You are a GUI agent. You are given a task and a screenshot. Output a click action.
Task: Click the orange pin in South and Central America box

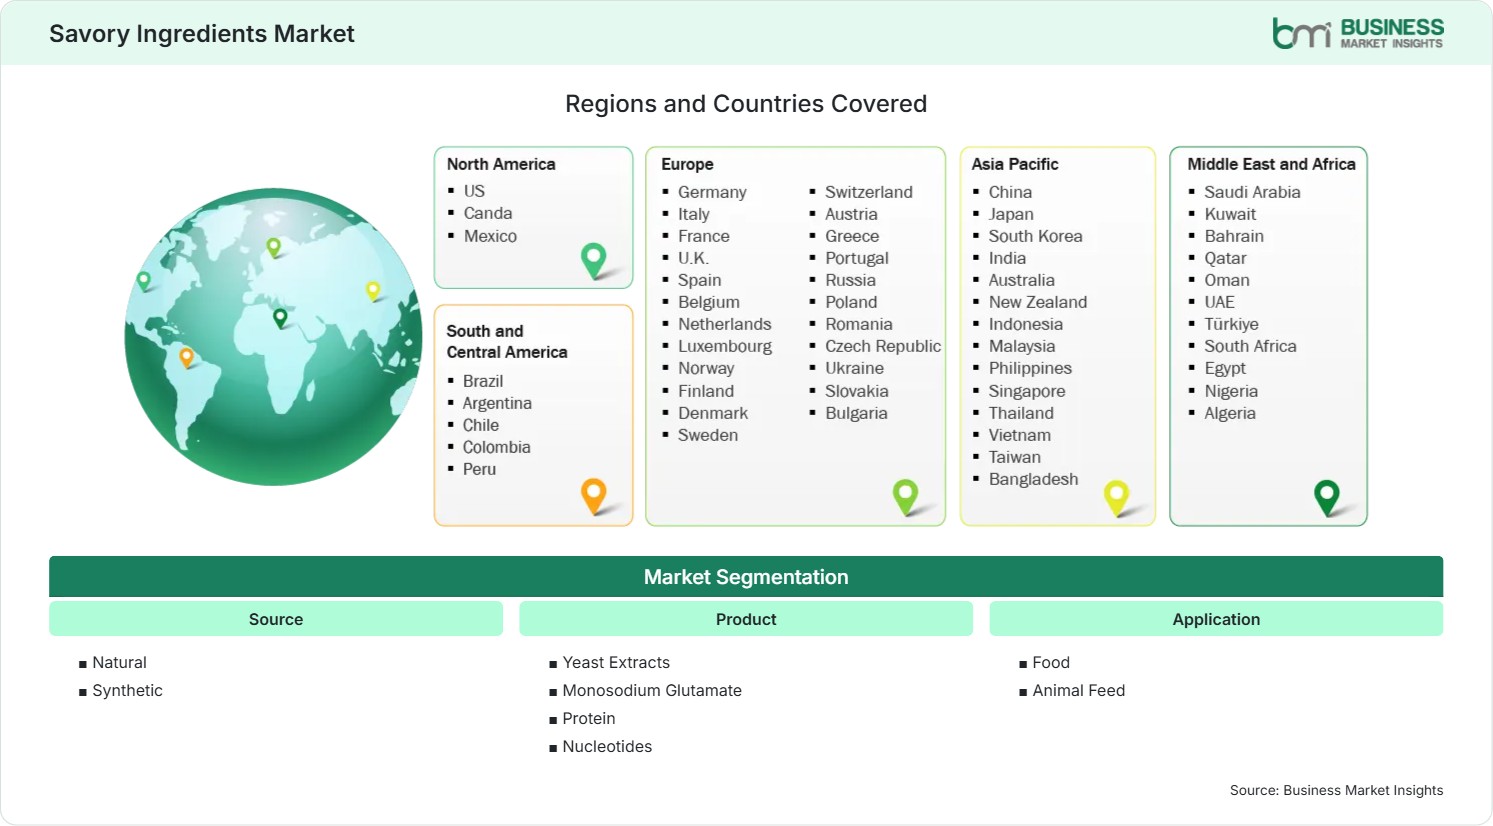[594, 496]
